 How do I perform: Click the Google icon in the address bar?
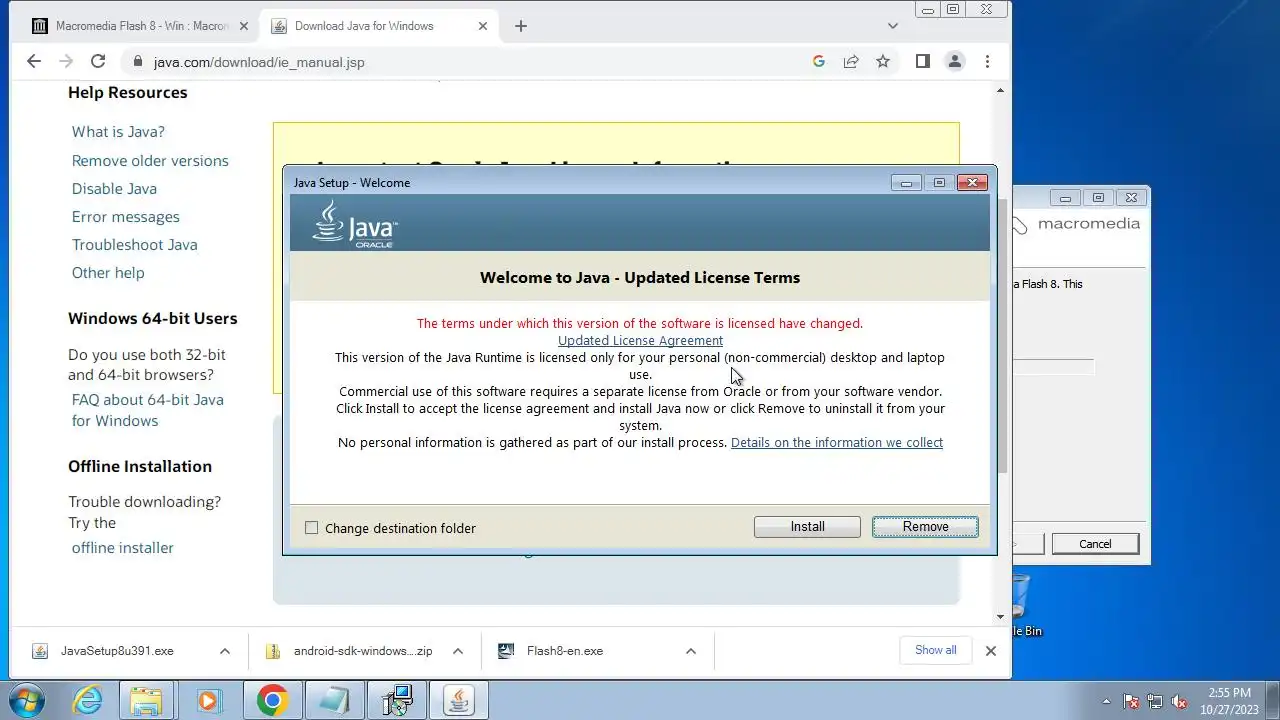819,62
